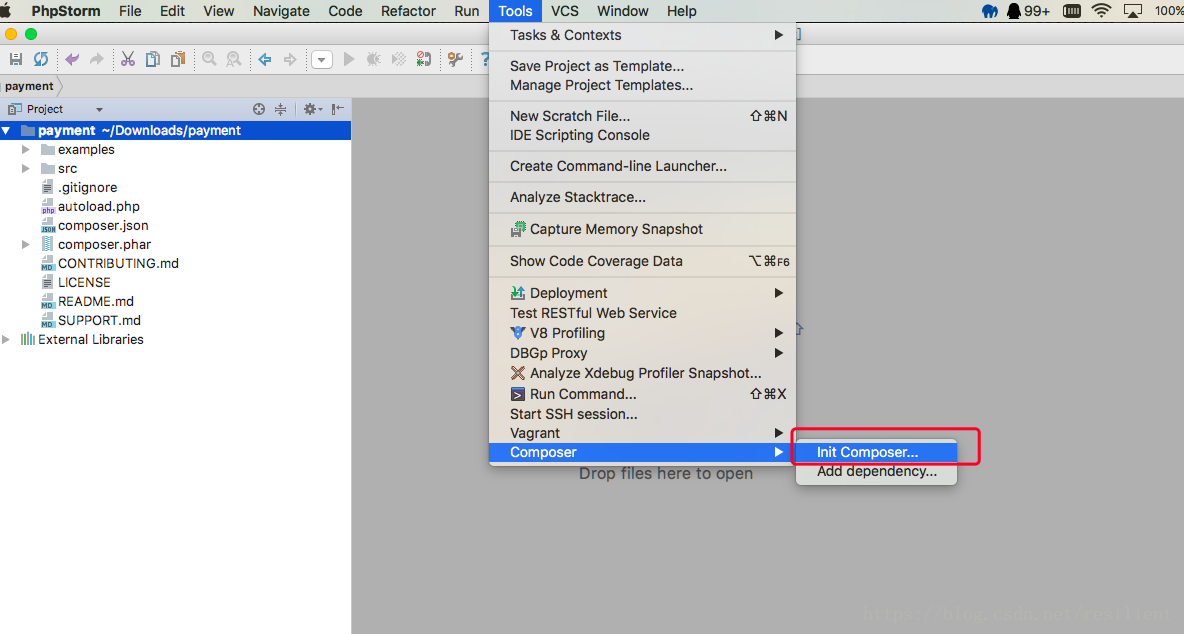Expand the examples folder
The height and width of the screenshot is (634, 1184).
click(26, 149)
